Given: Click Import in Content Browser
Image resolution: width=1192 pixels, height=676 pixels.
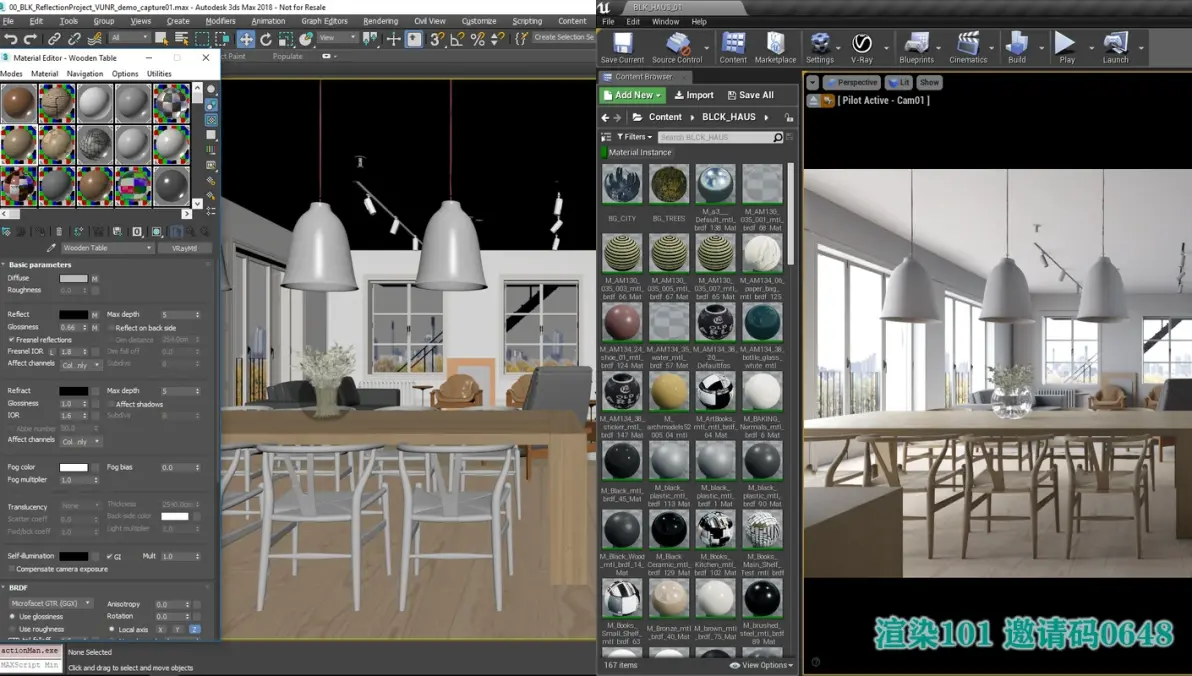Looking at the screenshot, I should [x=693, y=95].
